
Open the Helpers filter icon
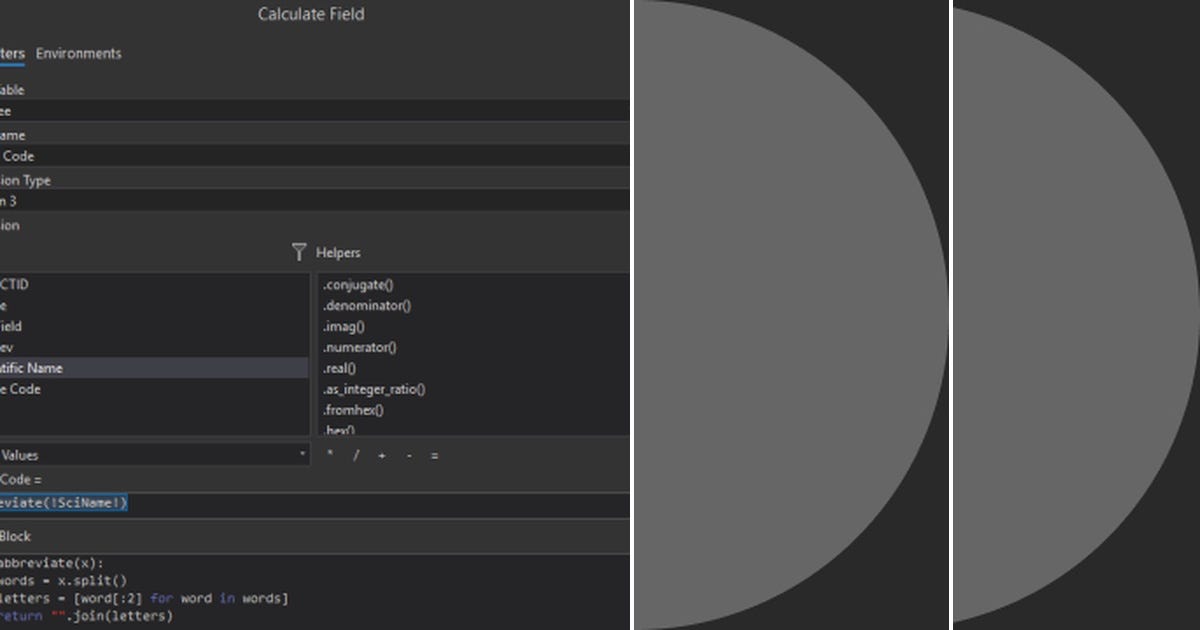299,252
